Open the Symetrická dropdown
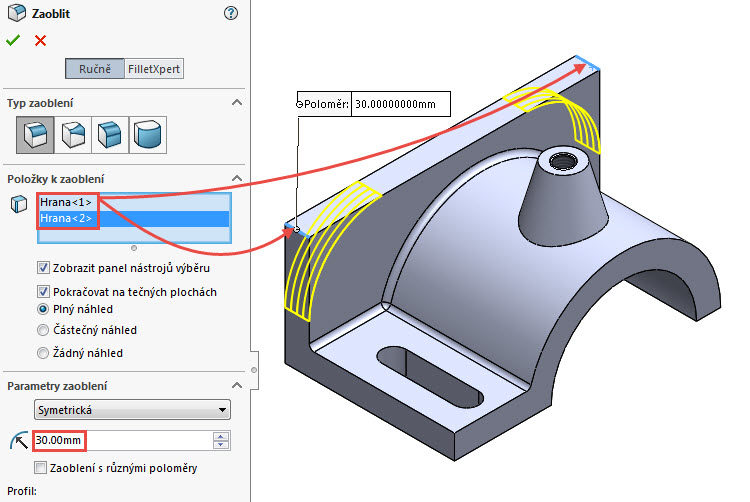 [132, 410]
